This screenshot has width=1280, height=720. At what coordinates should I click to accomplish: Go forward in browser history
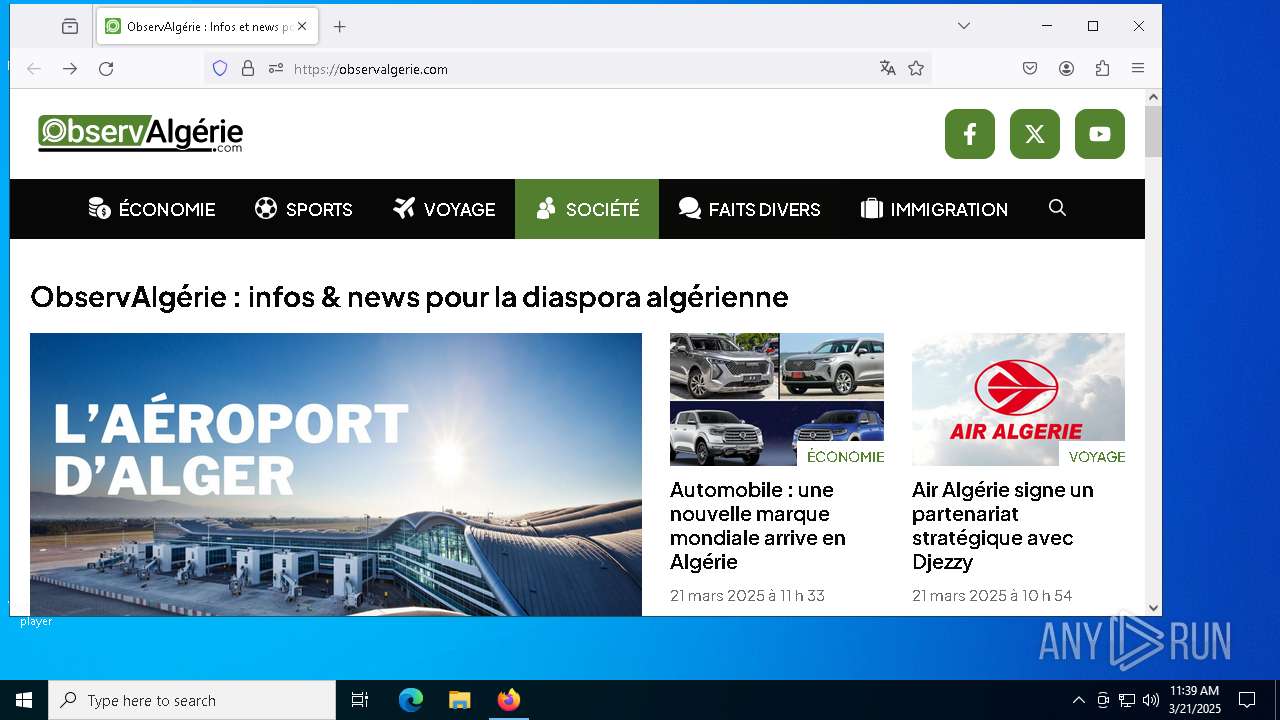[70, 69]
